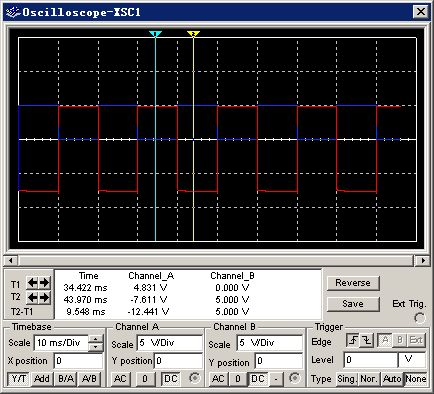Move cursor T2 left with arrow
434x394 pixels.
pos(32,297)
